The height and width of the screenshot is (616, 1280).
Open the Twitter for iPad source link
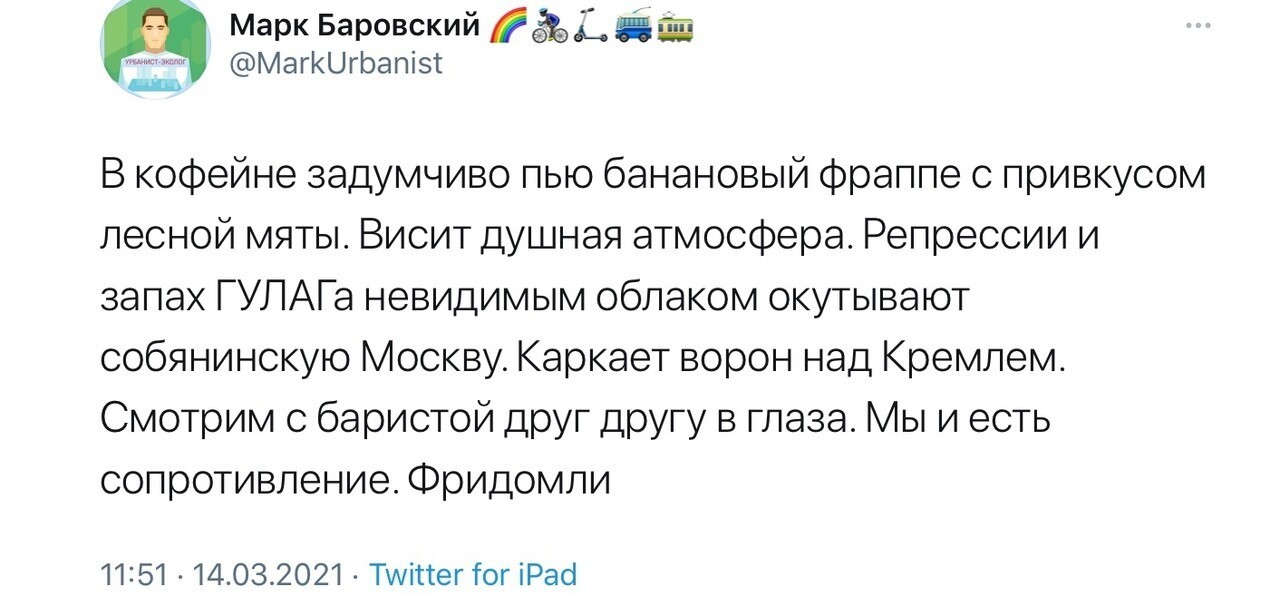point(473,575)
